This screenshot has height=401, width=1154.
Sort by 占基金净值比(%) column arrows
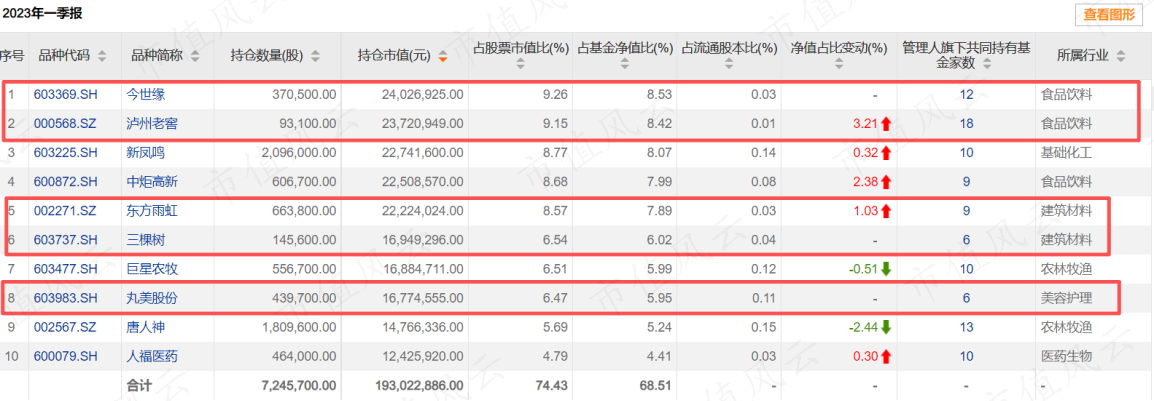click(x=625, y=64)
